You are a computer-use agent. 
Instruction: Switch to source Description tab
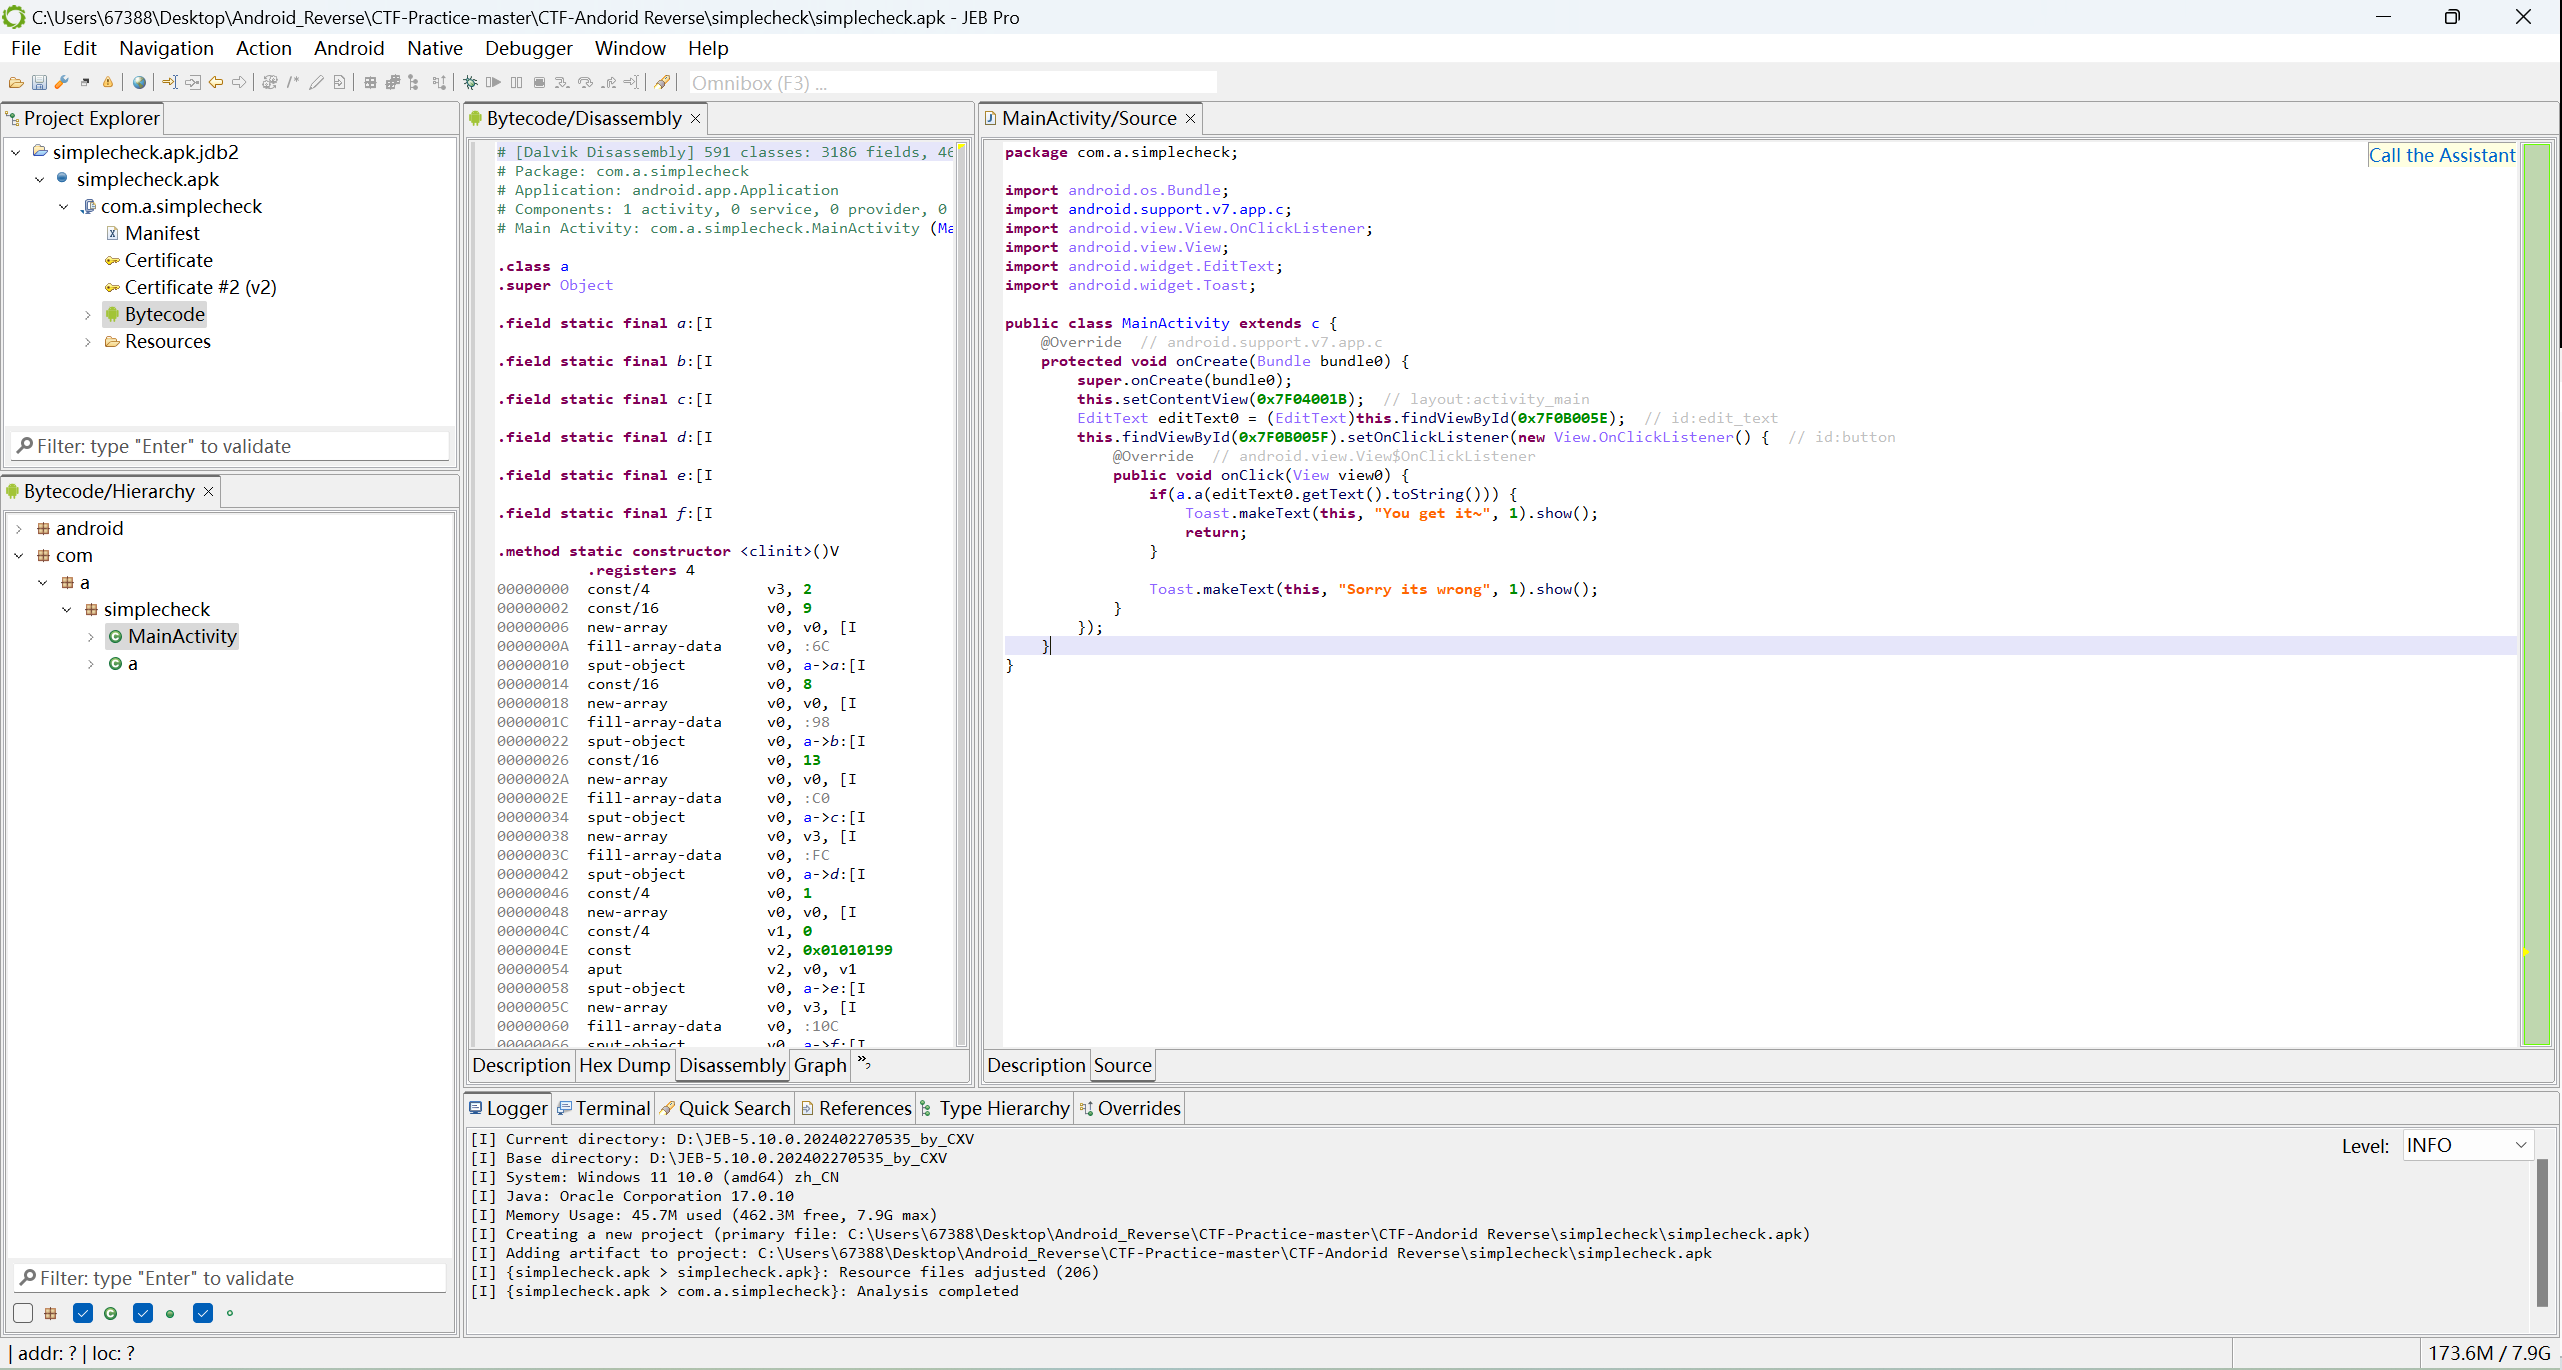[x=1035, y=1065]
